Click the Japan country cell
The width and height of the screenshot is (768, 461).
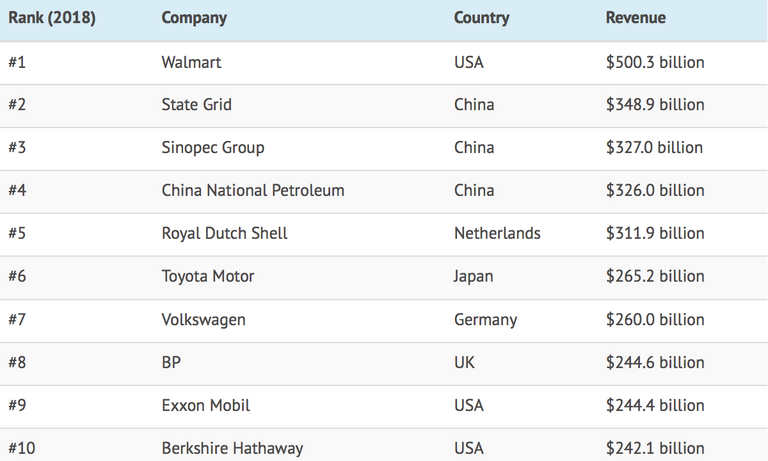click(473, 277)
